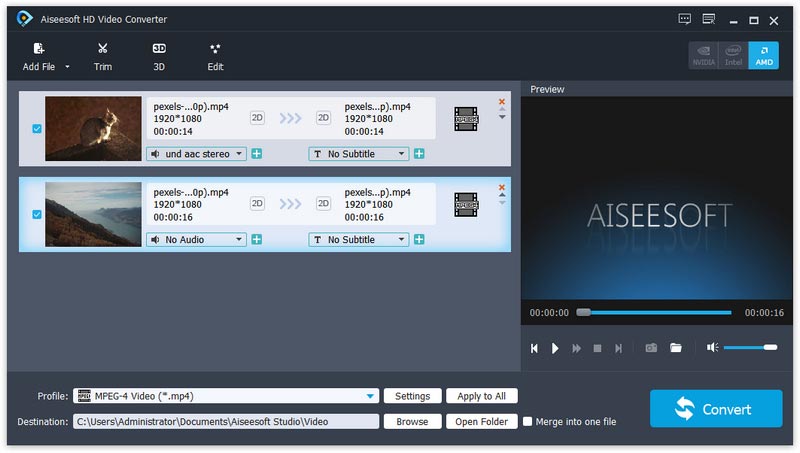Remove the 00:00:16 video with X
Viewport: 800px width, 453px height.
502,187
